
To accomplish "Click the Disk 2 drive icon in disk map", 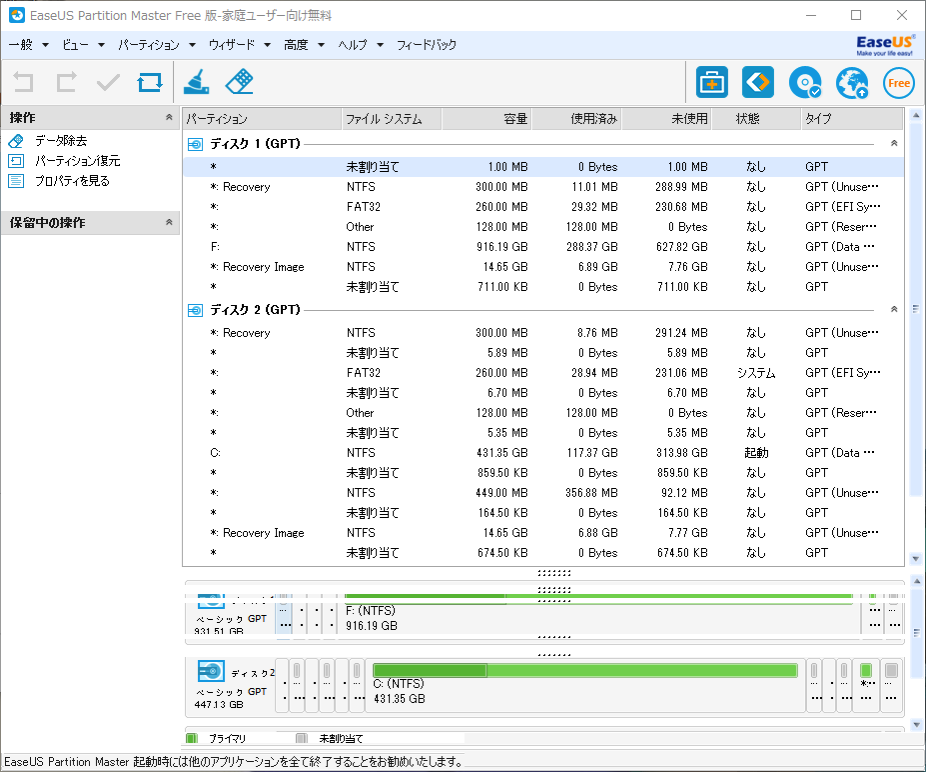I will click(x=211, y=671).
